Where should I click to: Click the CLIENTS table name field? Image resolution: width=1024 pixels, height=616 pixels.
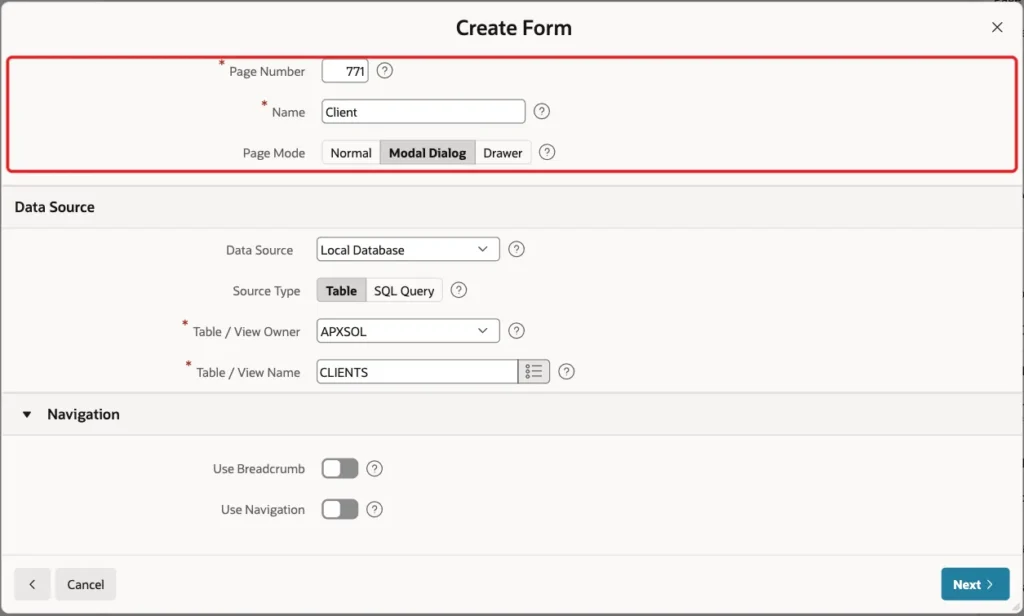click(417, 372)
